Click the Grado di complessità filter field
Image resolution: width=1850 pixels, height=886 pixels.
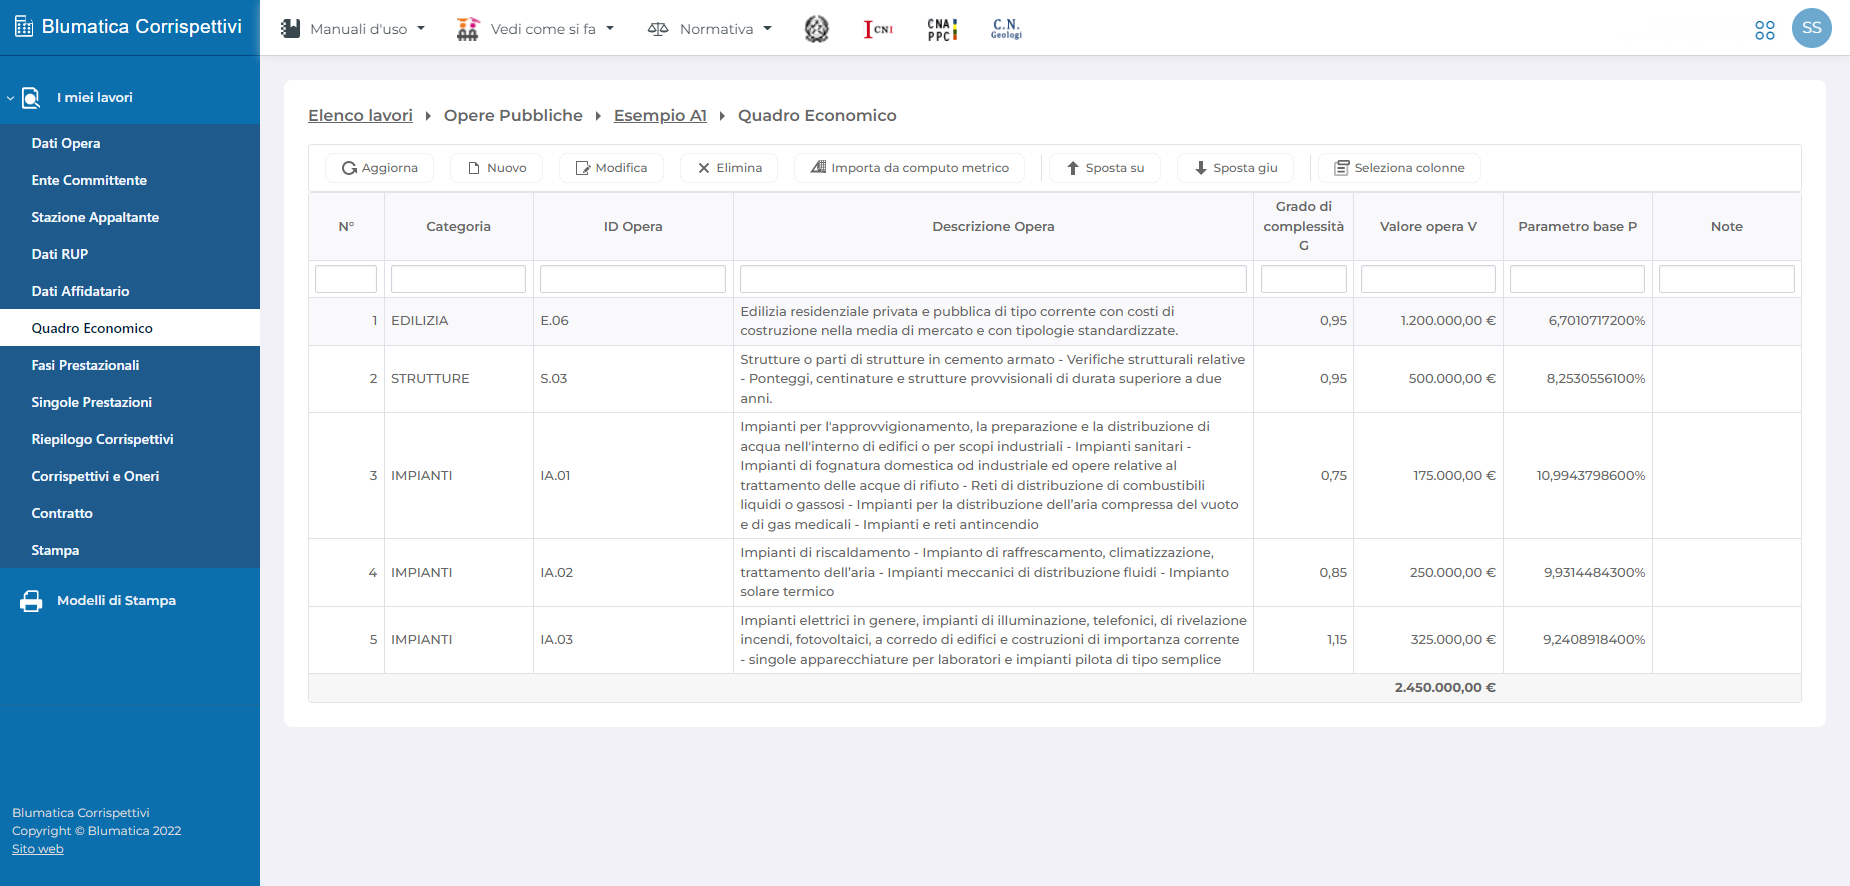tap(1304, 279)
